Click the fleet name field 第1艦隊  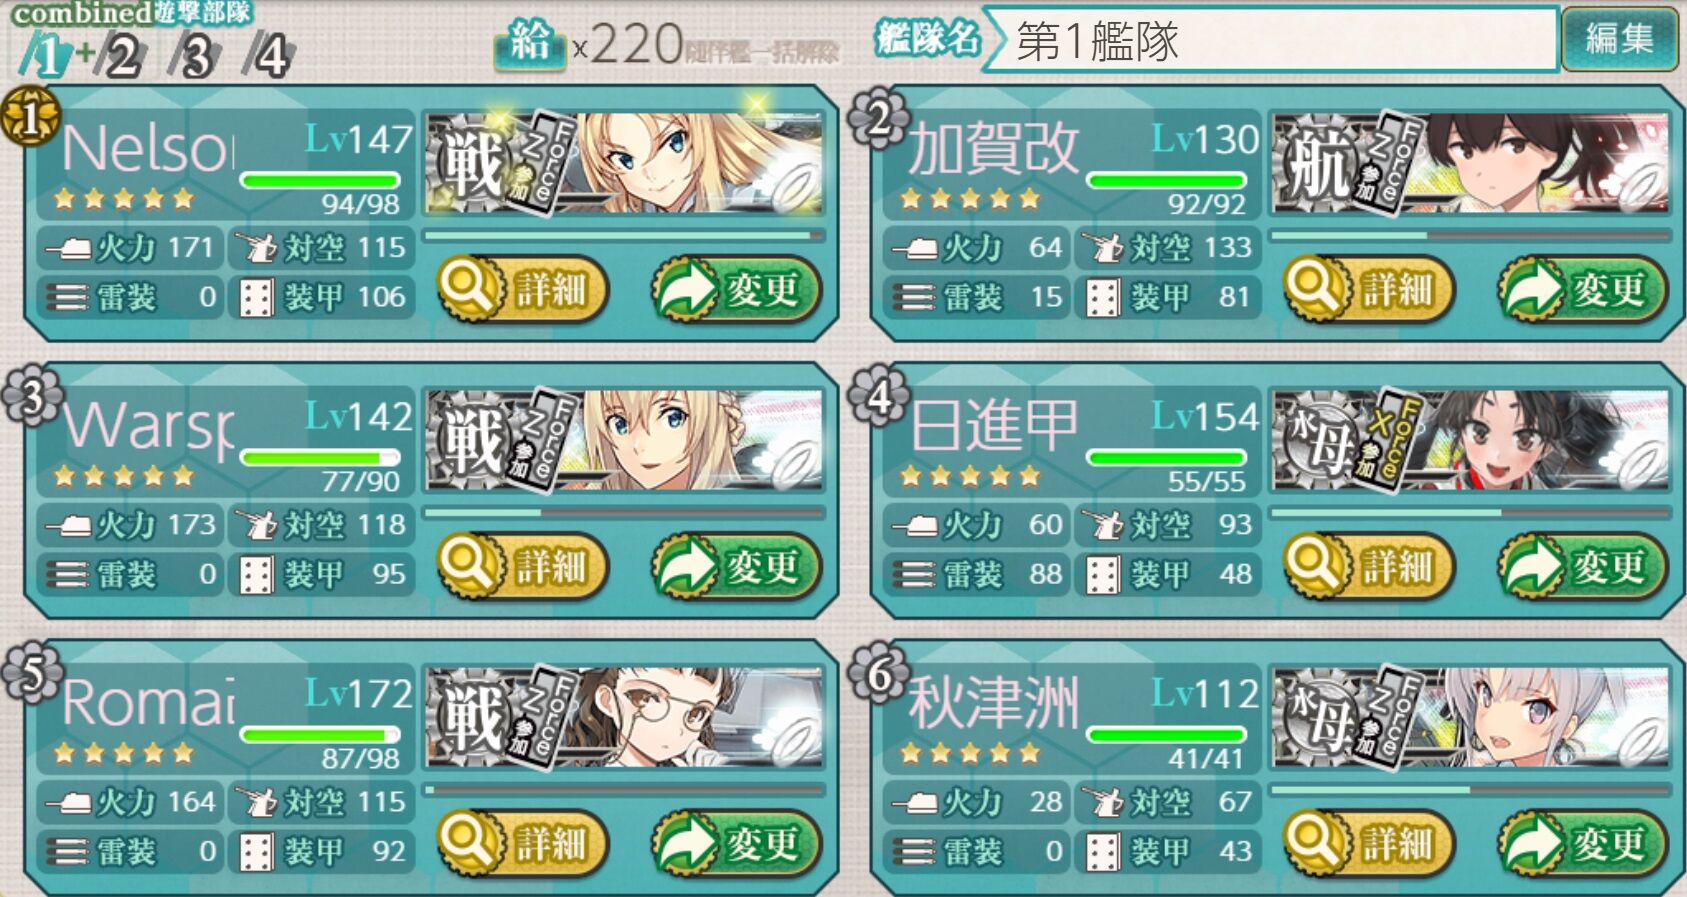point(1271,40)
